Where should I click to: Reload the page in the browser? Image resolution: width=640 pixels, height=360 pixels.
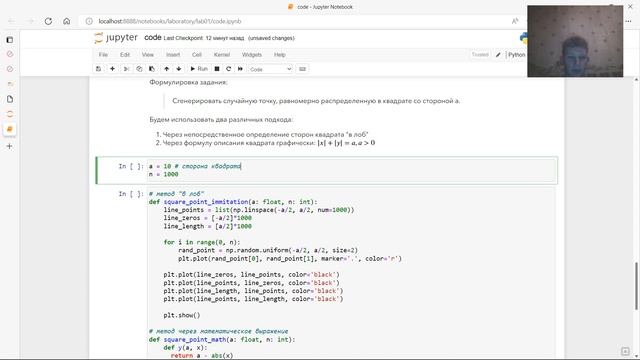48,21
